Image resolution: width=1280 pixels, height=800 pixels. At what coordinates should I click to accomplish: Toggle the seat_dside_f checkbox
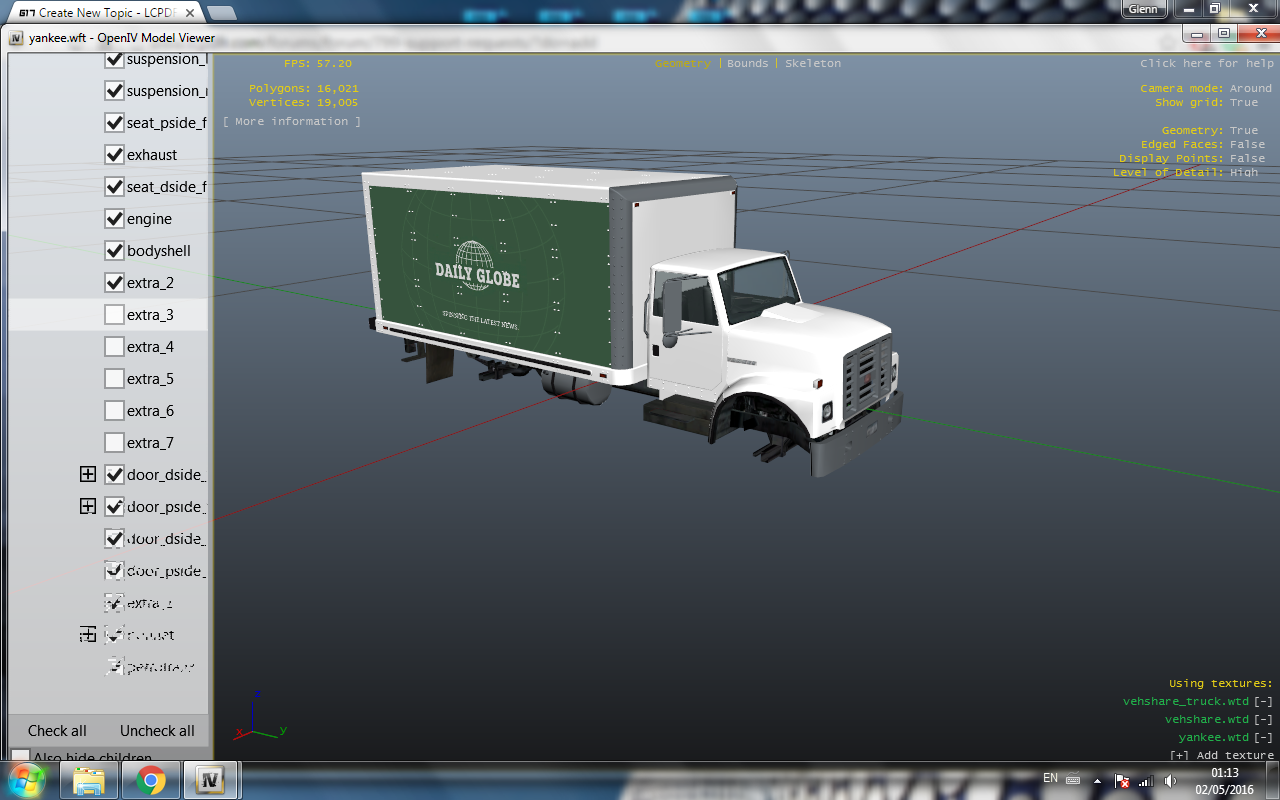click(x=114, y=187)
